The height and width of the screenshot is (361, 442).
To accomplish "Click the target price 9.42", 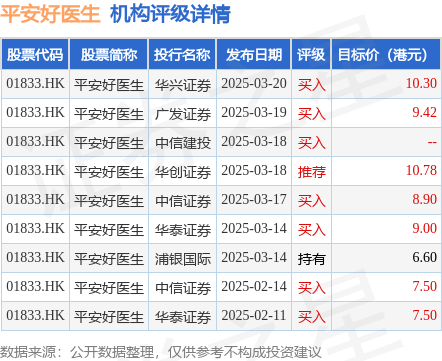I will click(x=424, y=112).
